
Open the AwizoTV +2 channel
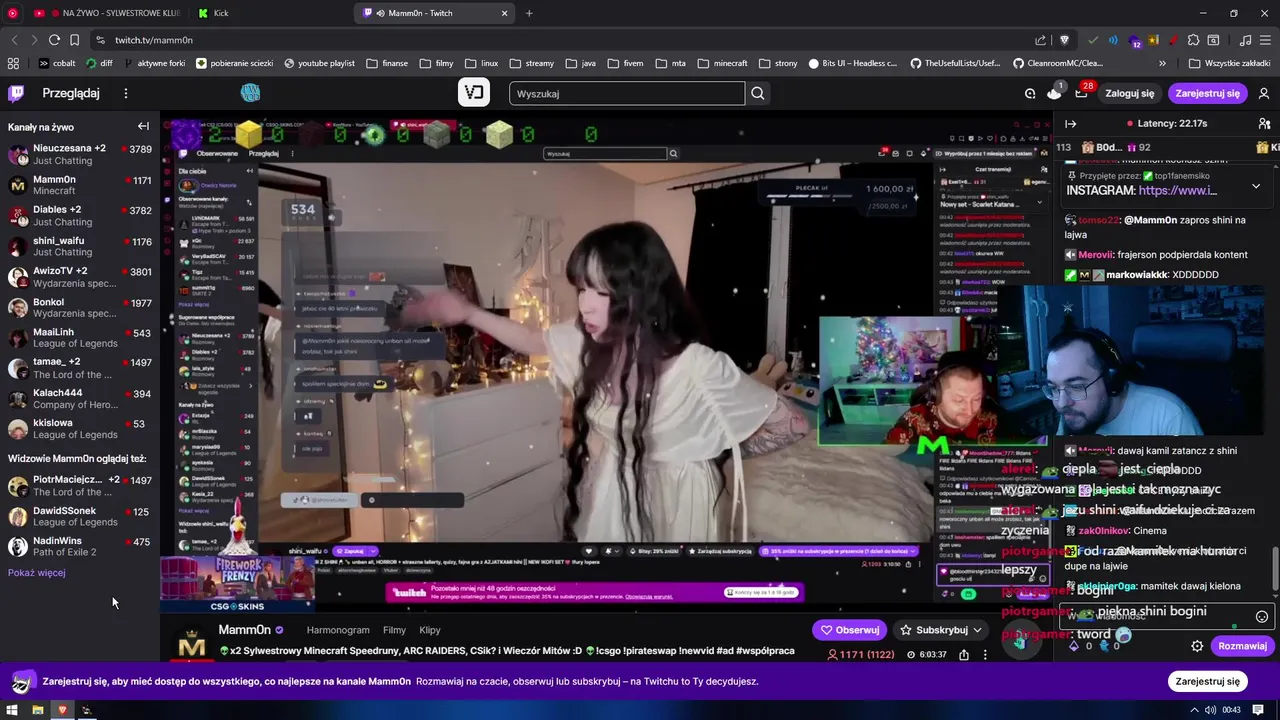80,276
